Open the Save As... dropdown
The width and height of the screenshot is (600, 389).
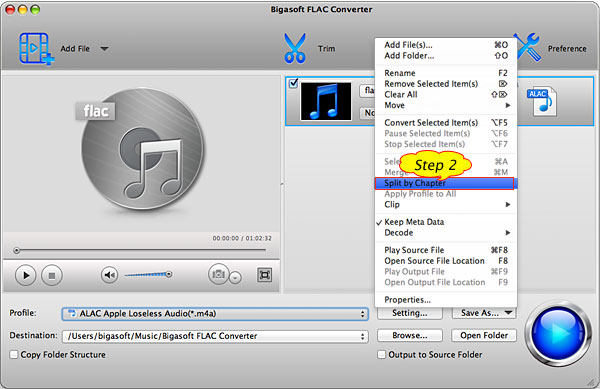(484, 313)
